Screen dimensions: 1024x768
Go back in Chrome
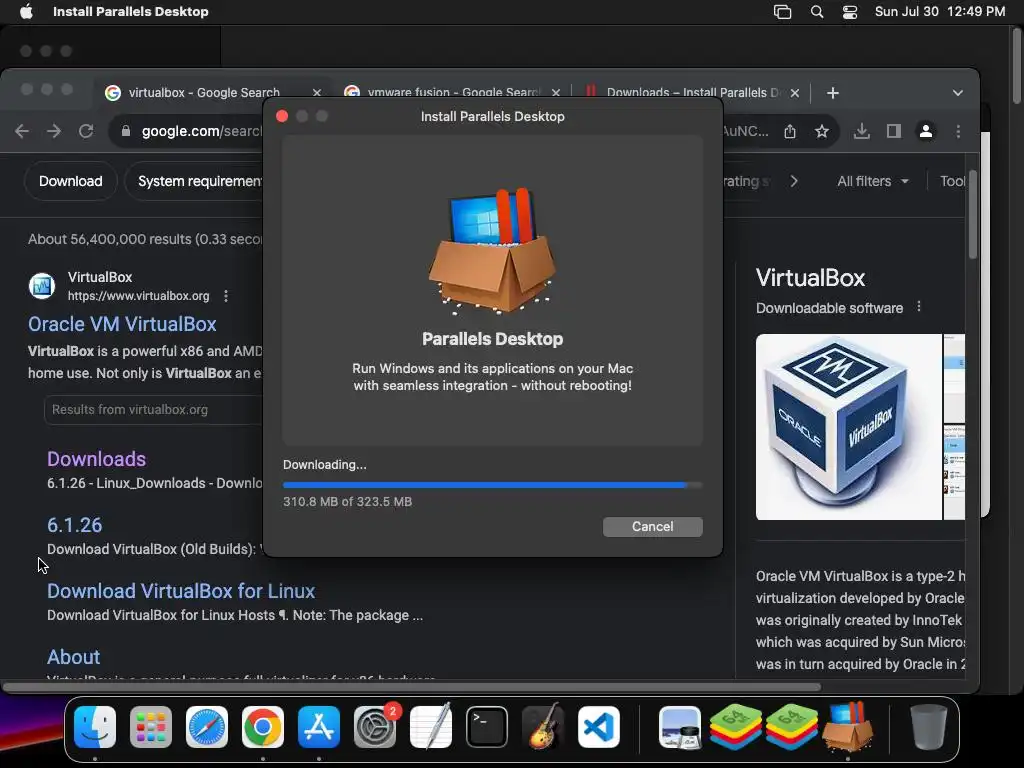pos(22,131)
